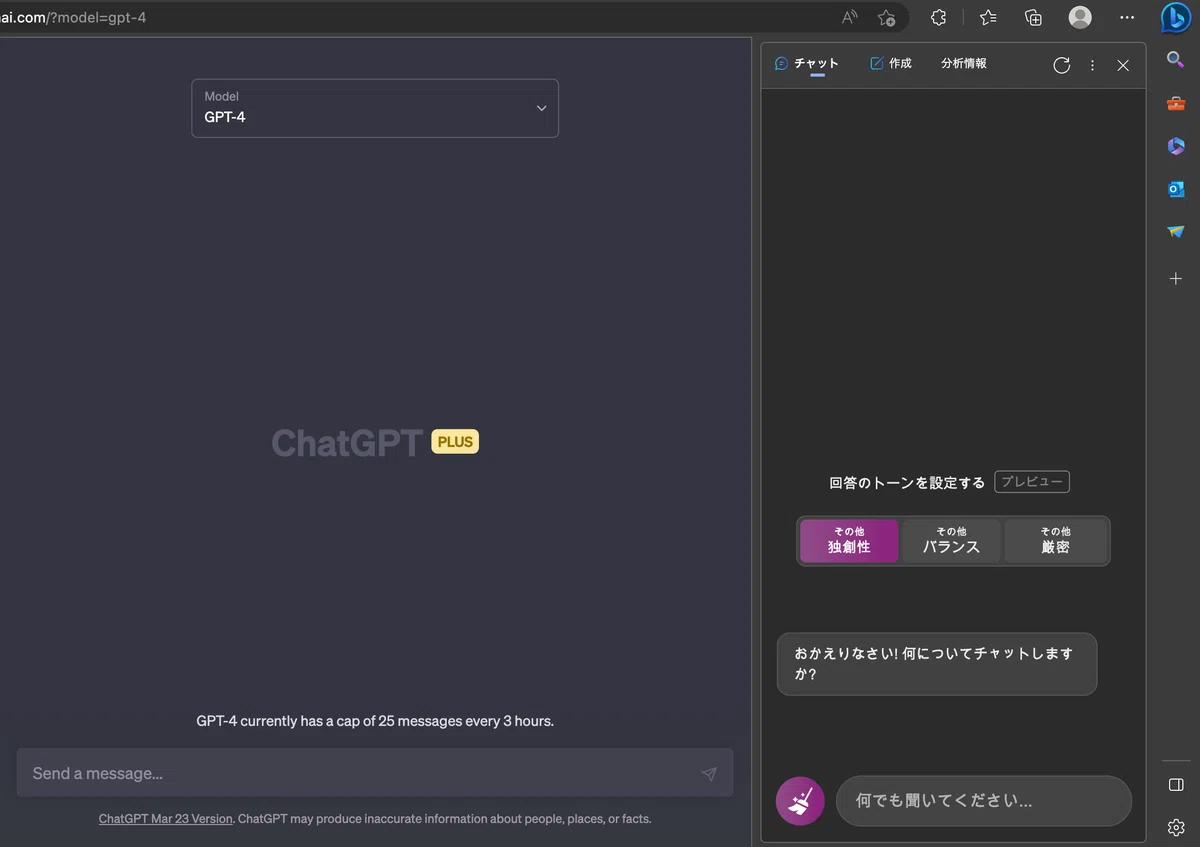Toggle Read Aloud icon in address bar
1200x847 pixels.
[850, 17]
